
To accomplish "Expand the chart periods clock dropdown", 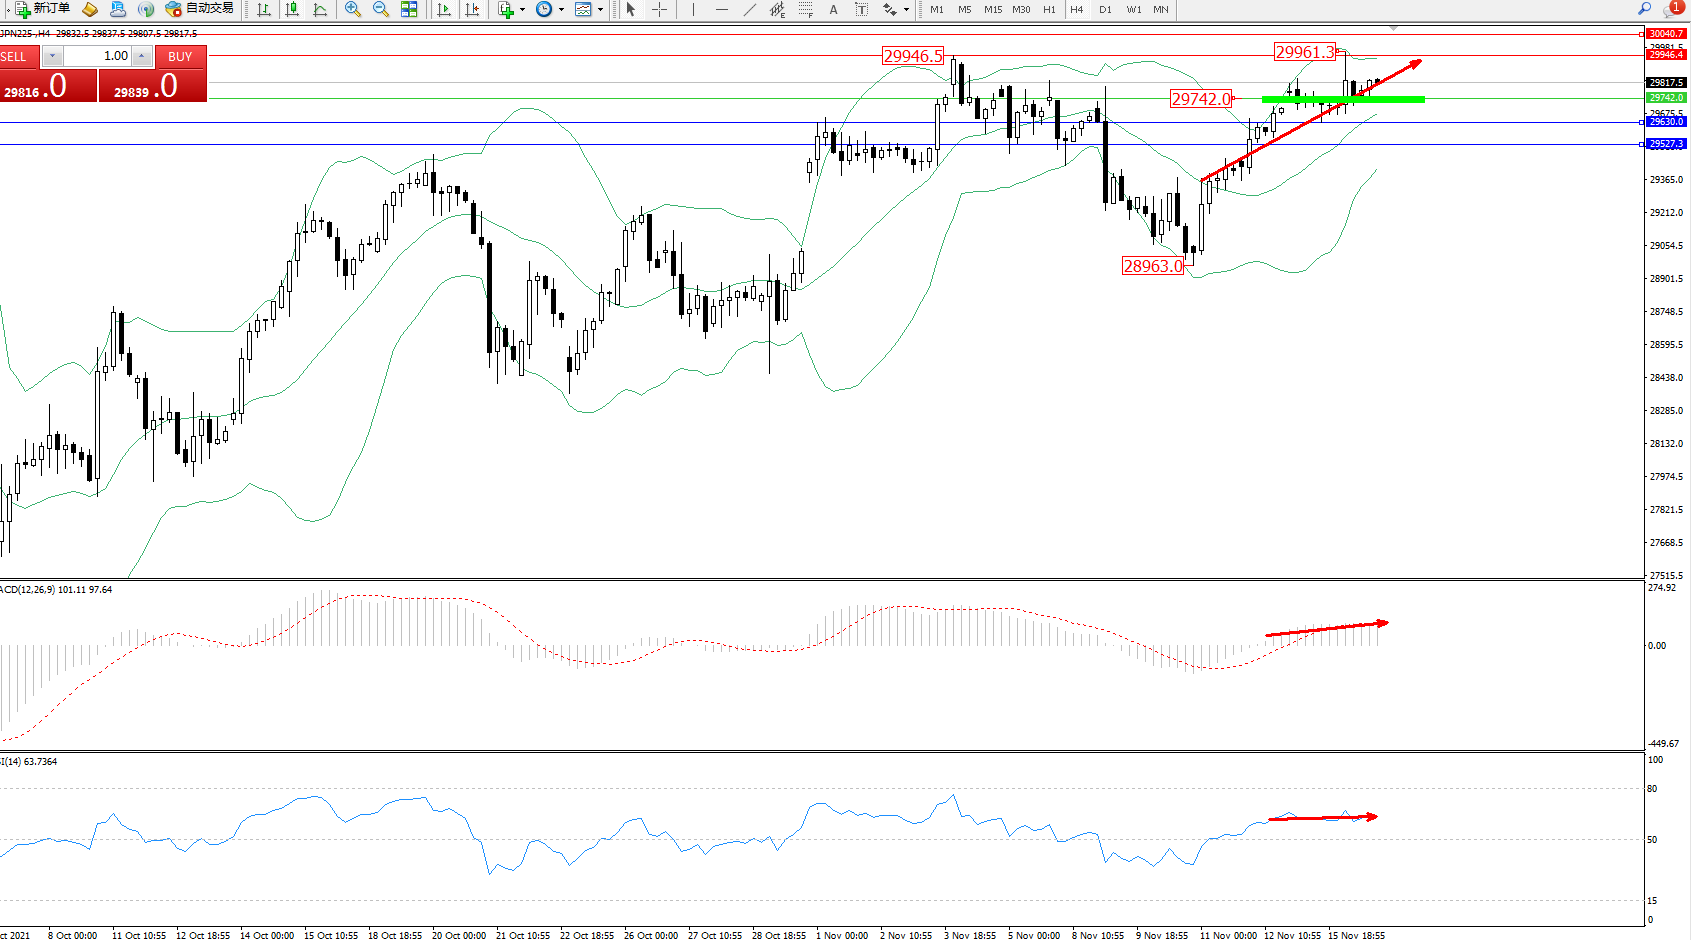I will click(x=561, y=10).
